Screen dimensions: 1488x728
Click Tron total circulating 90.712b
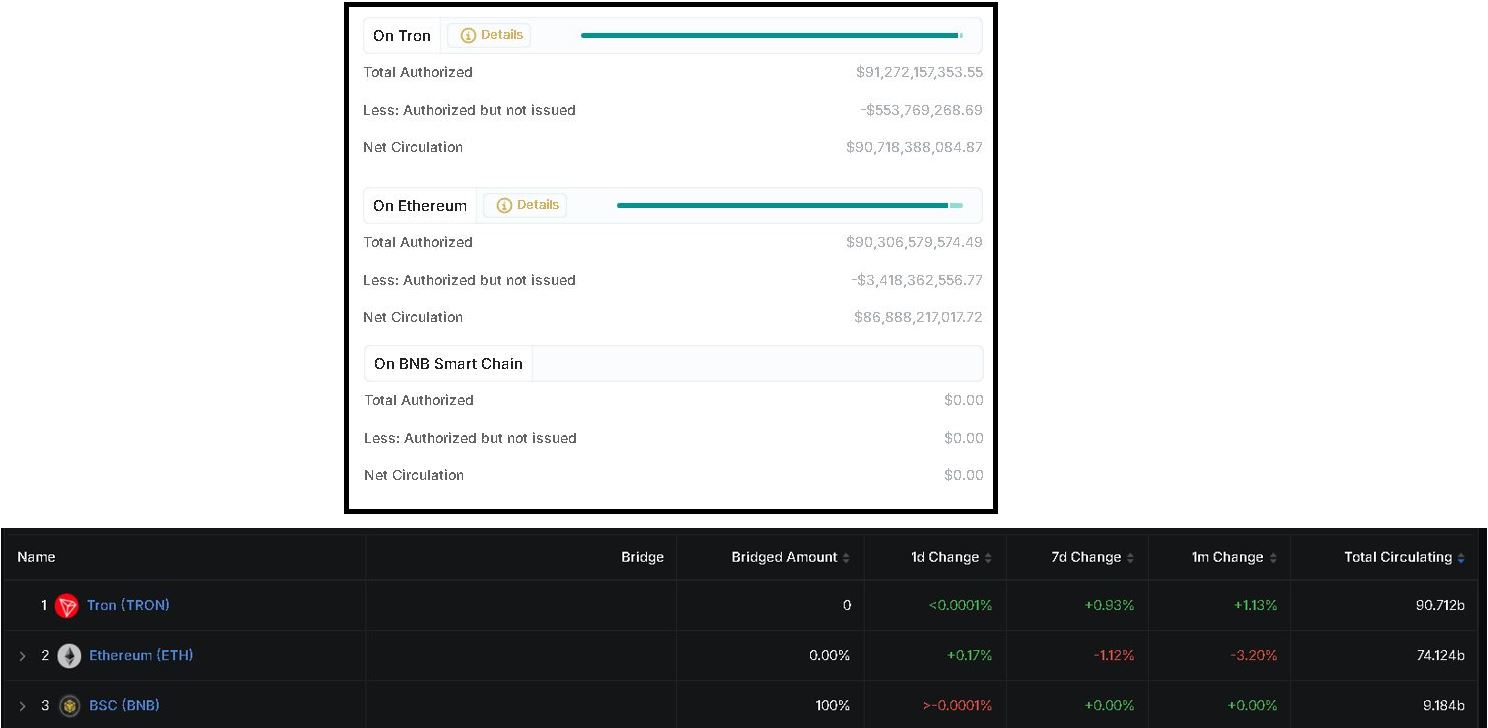1440,605
